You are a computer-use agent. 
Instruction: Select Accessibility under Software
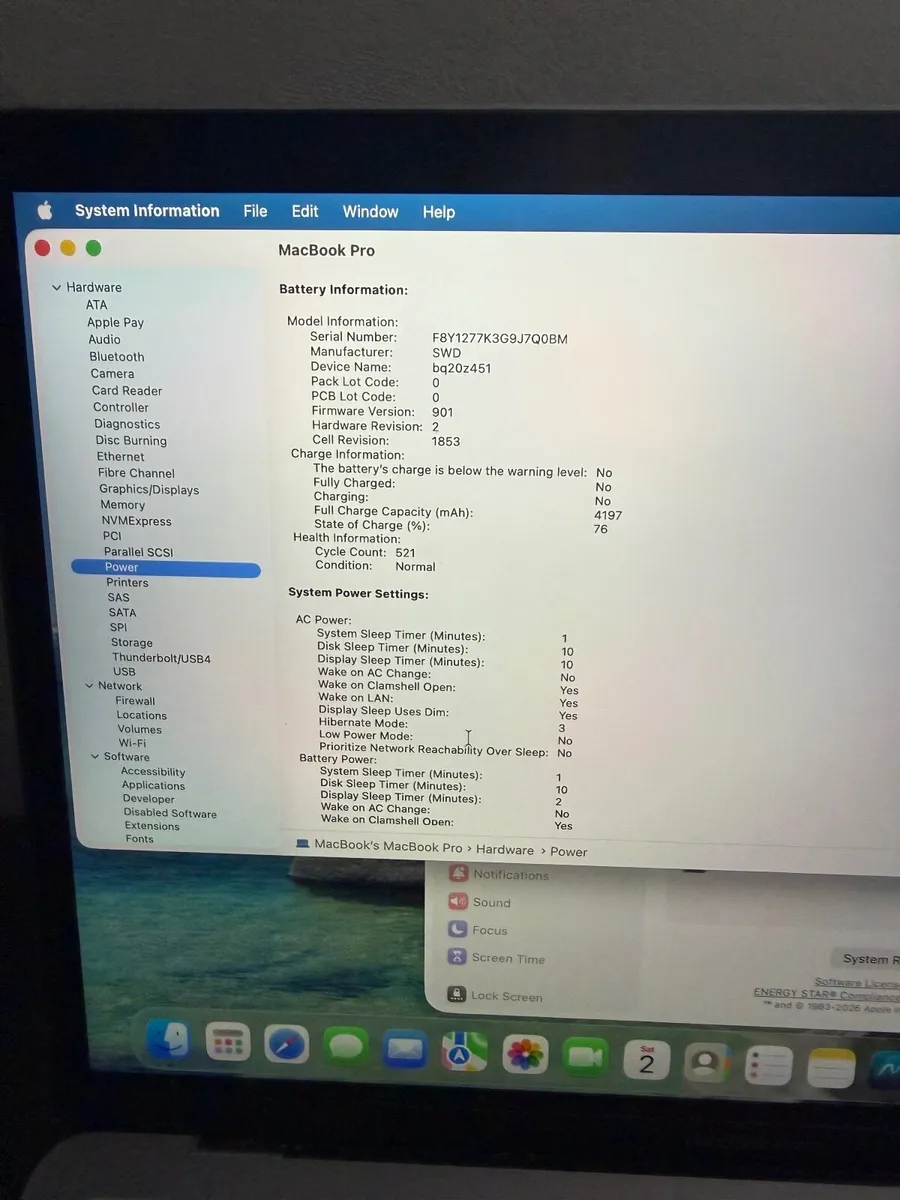pos(153,772)
